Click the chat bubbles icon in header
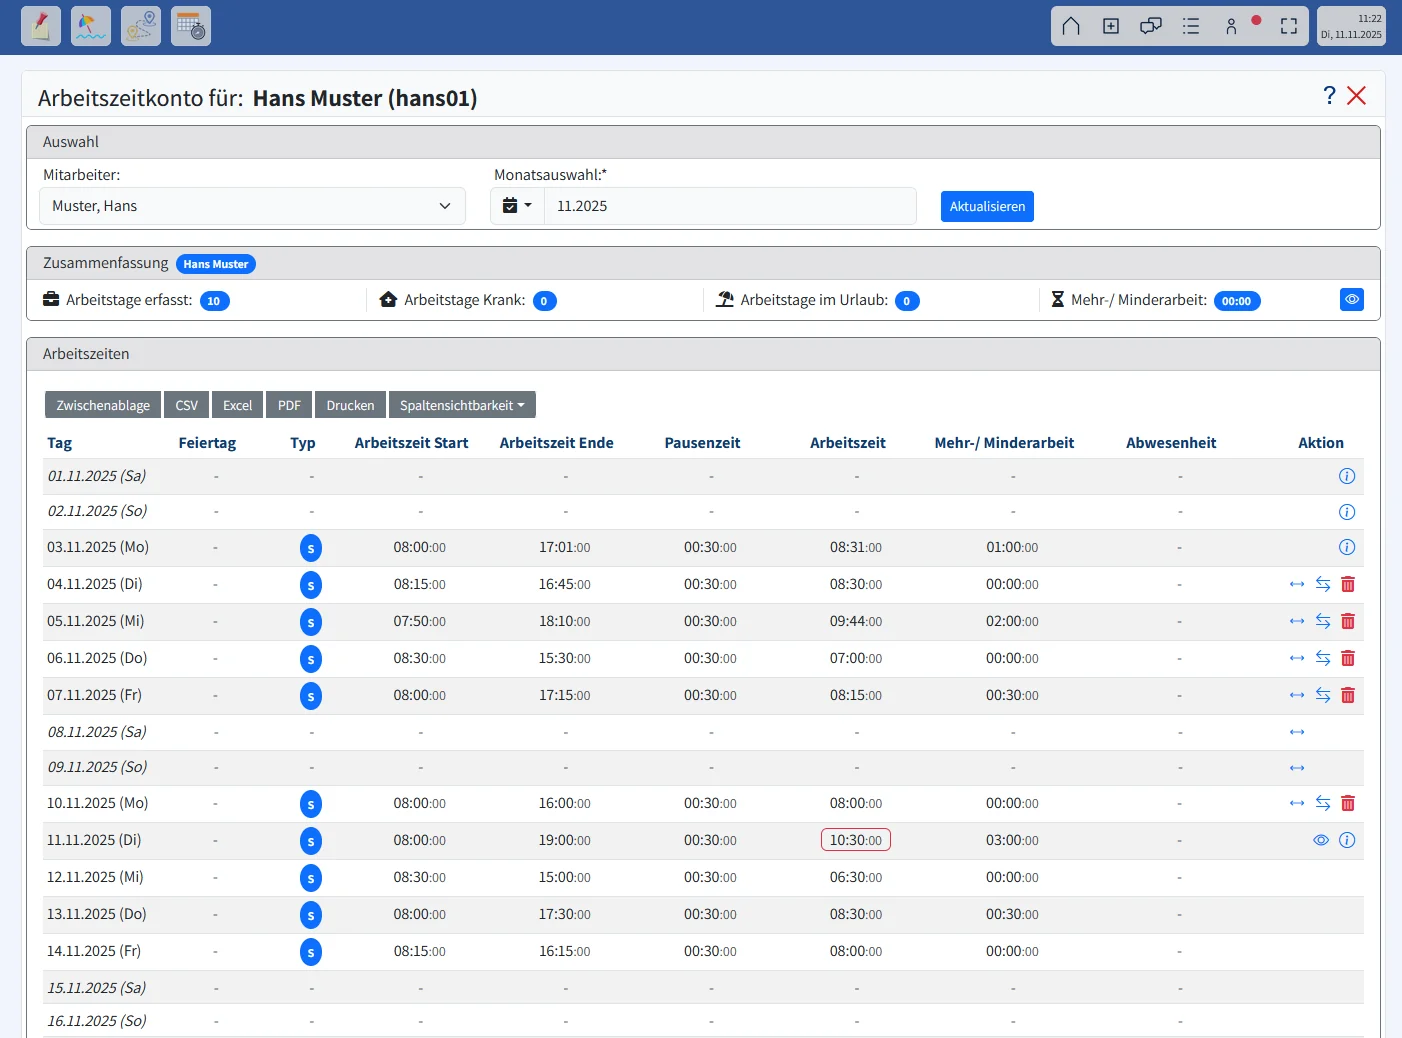The height and width of the screenshot is (1038, 1402). (1151, 26)
